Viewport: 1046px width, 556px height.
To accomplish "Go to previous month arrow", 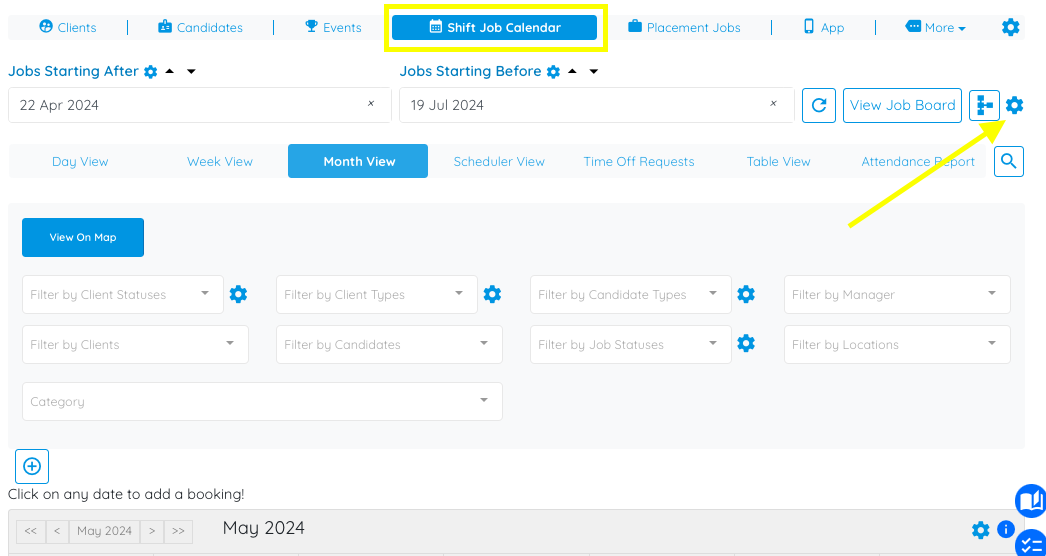I will click(57, 531).
